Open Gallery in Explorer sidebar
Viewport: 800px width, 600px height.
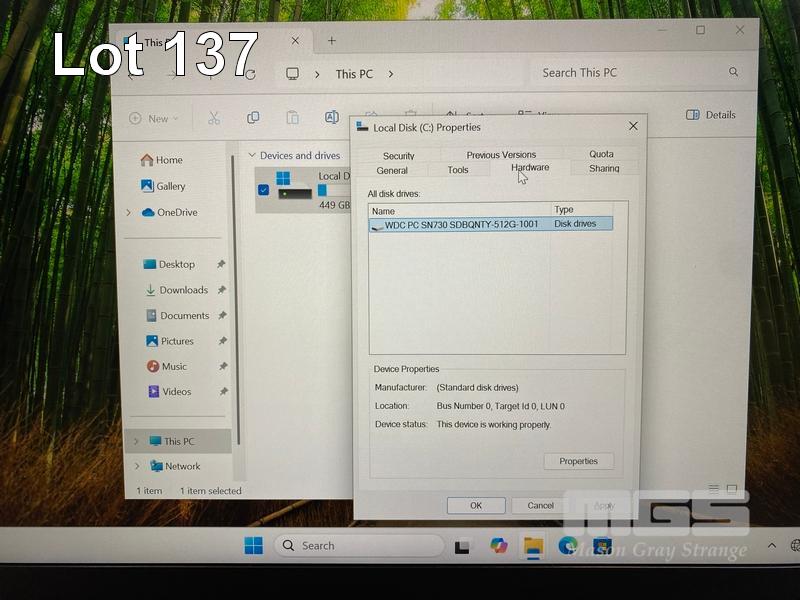click(x=163, y=186)
